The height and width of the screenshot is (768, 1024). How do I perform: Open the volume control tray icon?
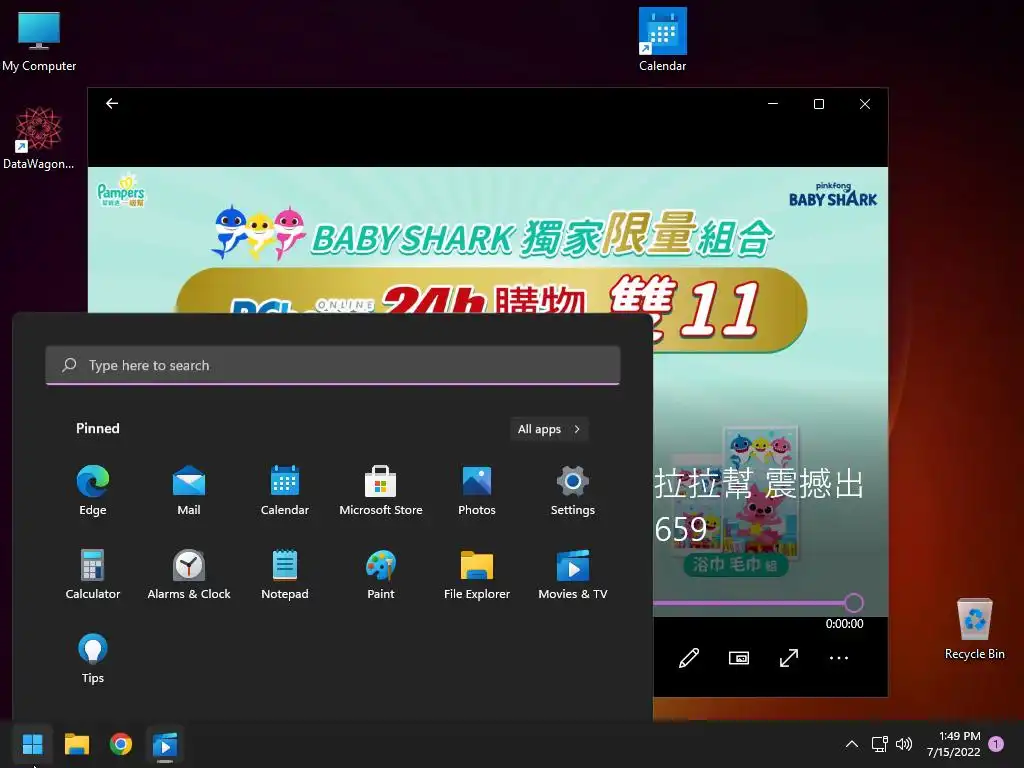(904, 744)
